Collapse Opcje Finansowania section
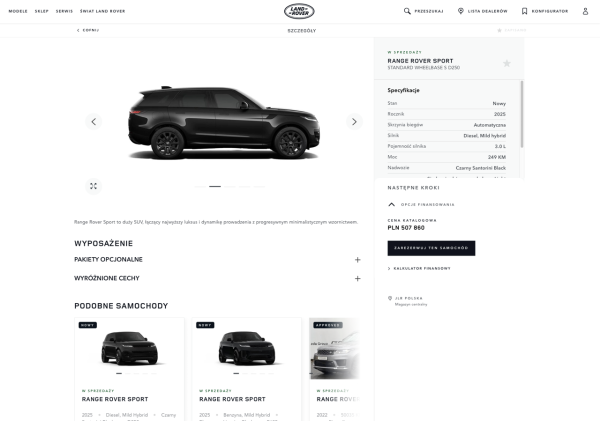600x421 pixels. 391,204
